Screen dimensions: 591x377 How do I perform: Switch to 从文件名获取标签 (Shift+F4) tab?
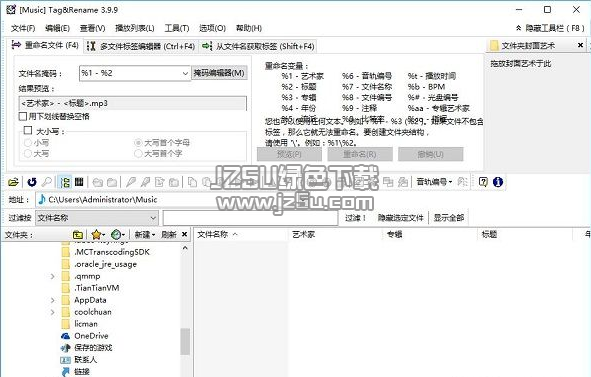pyautogui.click(x=258, y=46)
